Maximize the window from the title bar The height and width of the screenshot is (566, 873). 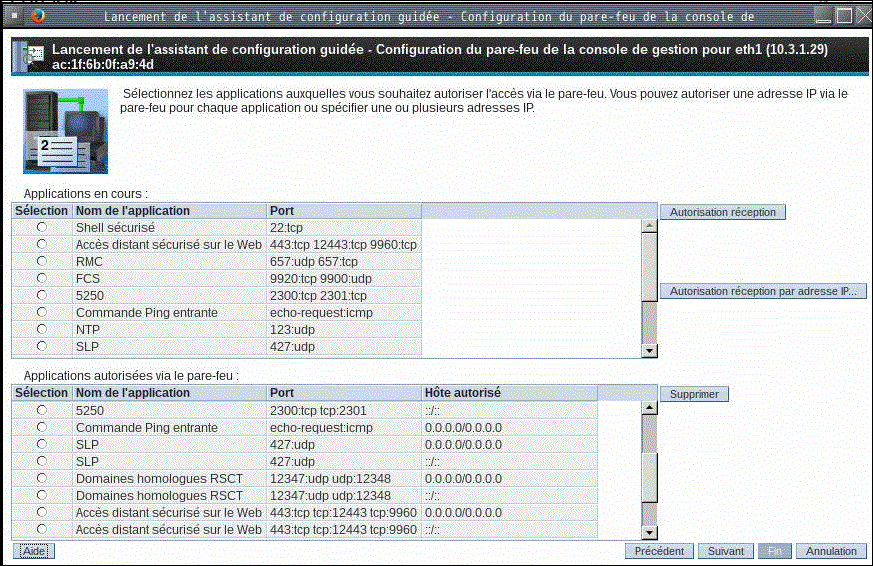pos(845,16)
